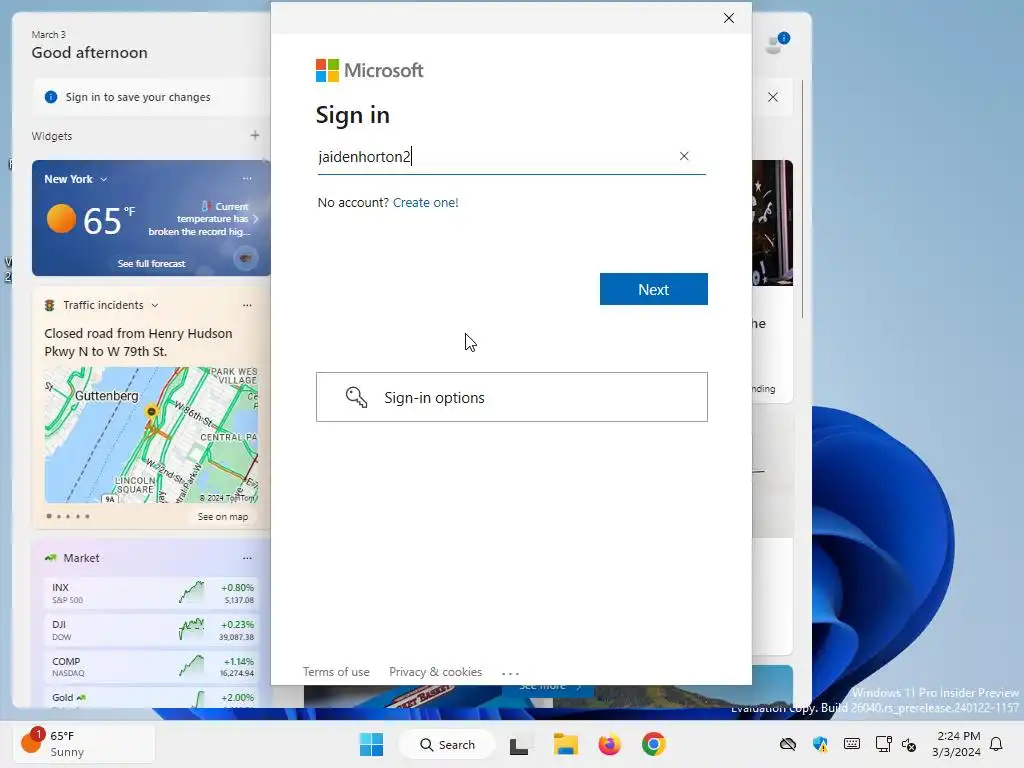Open Windows Security tray icon

(x=820, y=744)
